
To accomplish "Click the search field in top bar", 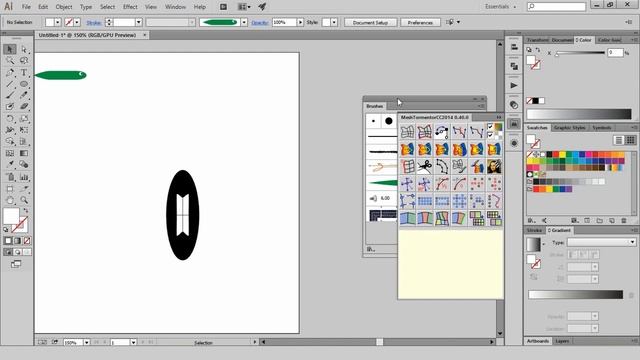I will [x=556, y=7].
